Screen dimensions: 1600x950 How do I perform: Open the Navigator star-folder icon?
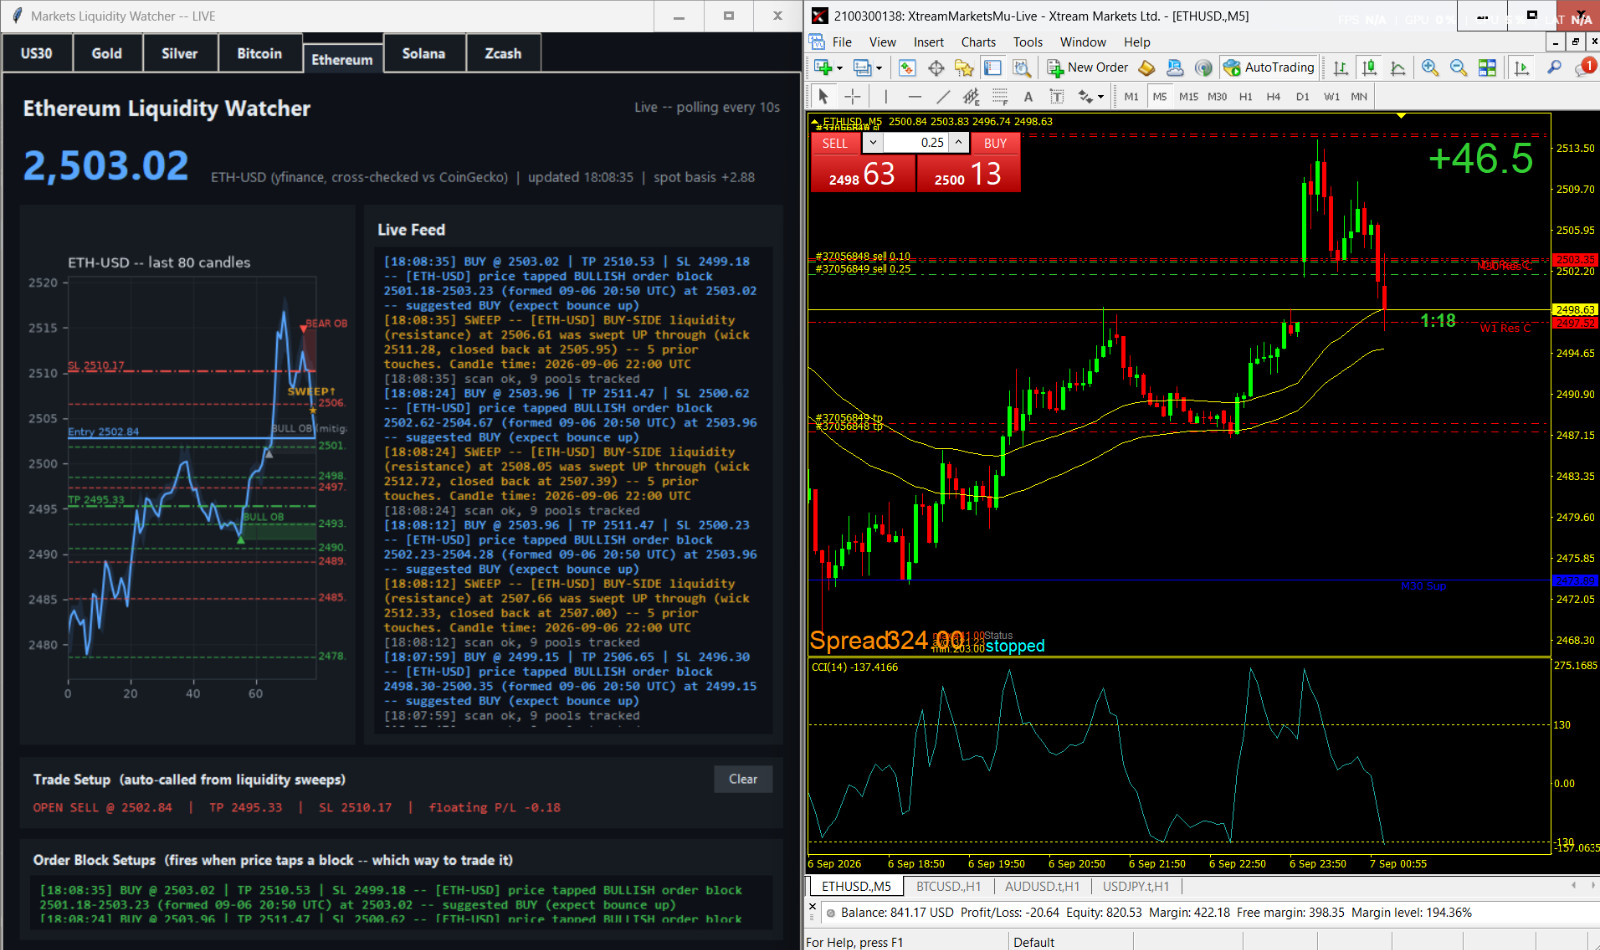(964, 68)
